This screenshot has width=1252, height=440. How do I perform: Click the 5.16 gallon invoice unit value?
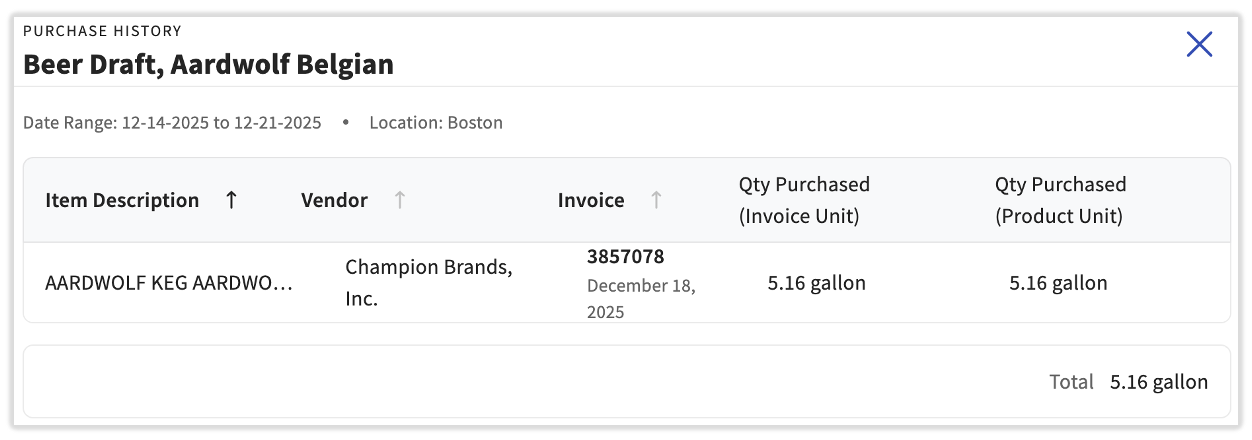[816, 283]
